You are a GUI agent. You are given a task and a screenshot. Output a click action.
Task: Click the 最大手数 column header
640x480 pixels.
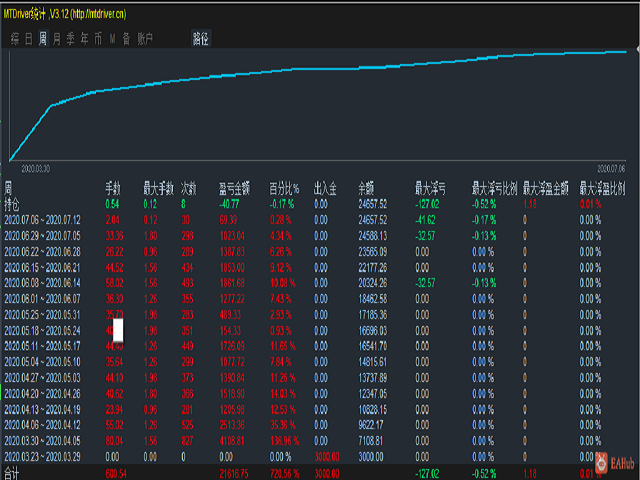[x=158, y=189]
